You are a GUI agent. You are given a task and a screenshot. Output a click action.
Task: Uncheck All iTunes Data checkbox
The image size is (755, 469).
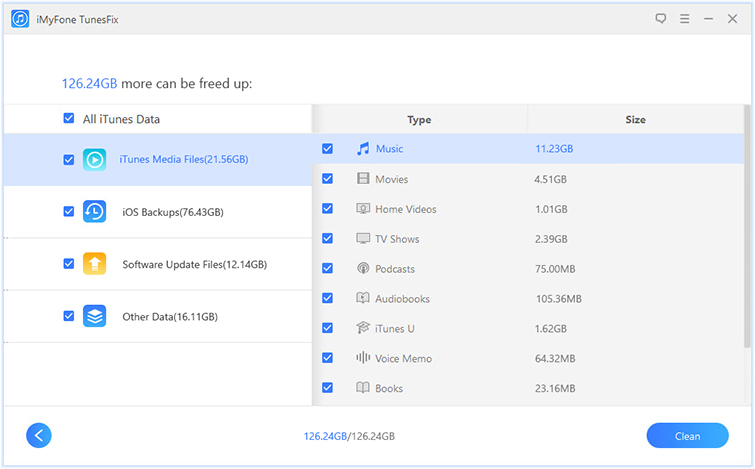click(x=69, y=118)
